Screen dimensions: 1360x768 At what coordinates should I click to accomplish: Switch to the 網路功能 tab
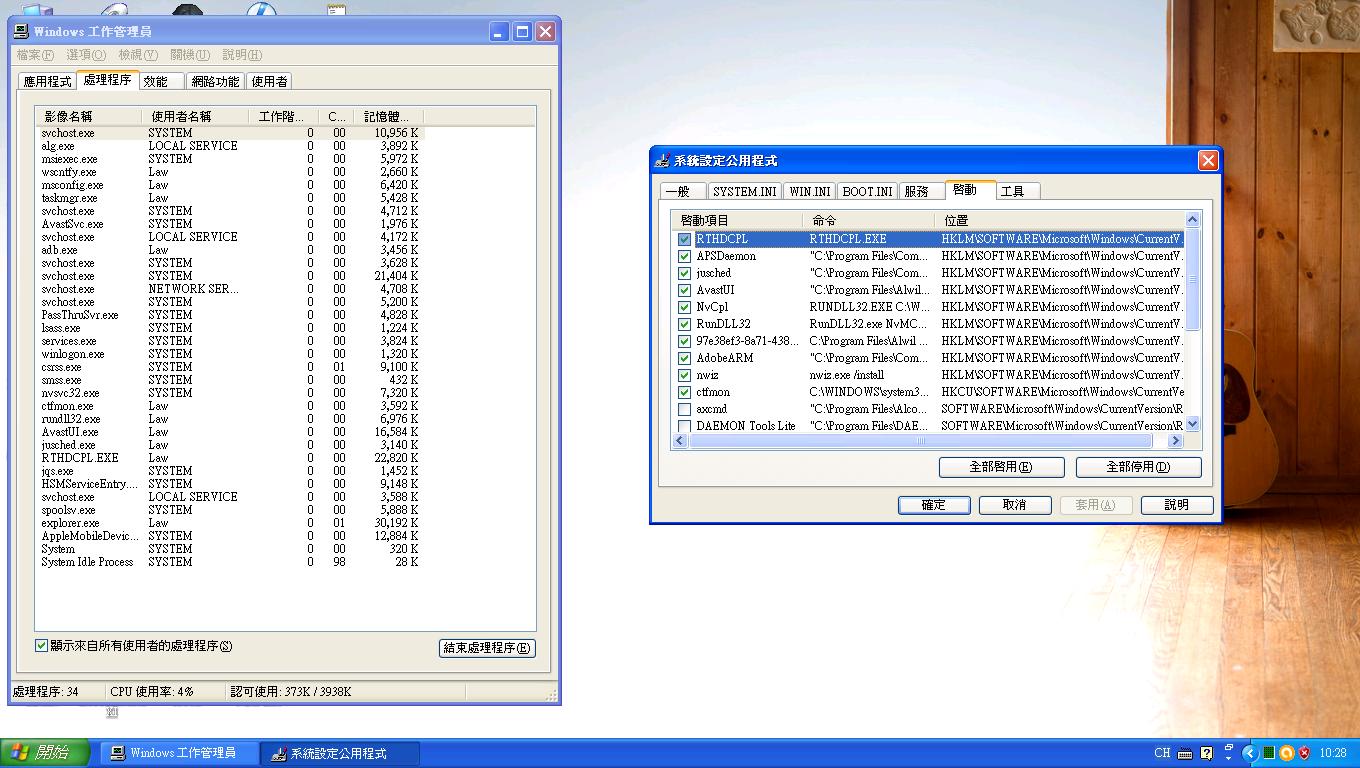(x=215, y=82)
